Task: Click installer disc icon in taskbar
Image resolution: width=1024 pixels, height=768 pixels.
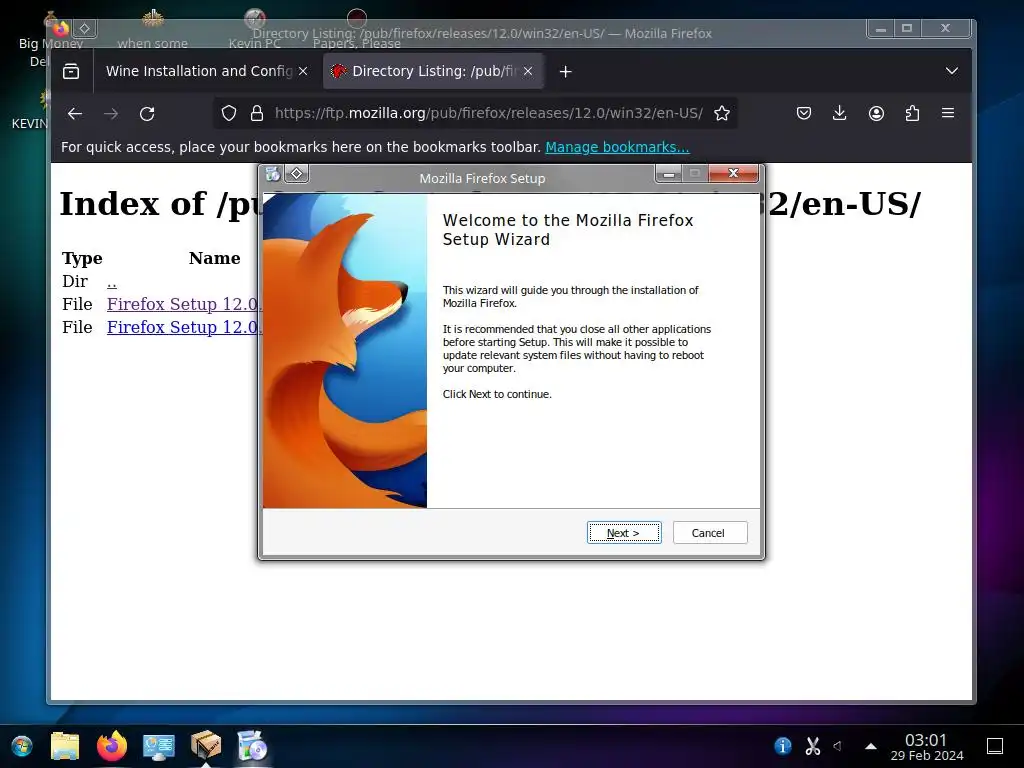Action: point(253,746)
